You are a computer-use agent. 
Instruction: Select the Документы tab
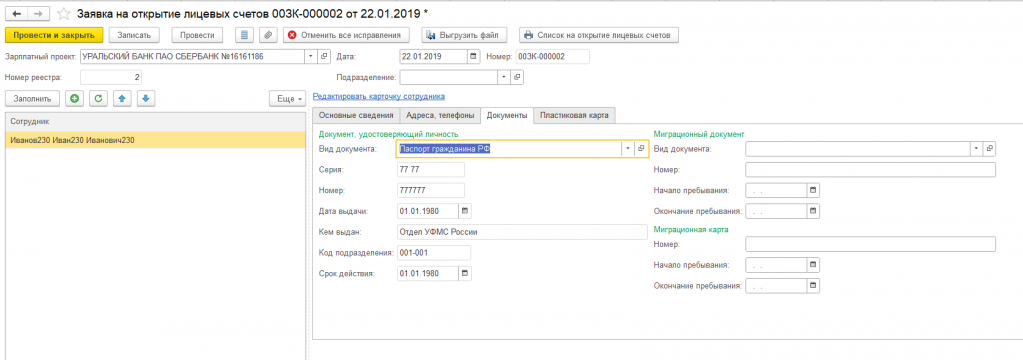507,115
